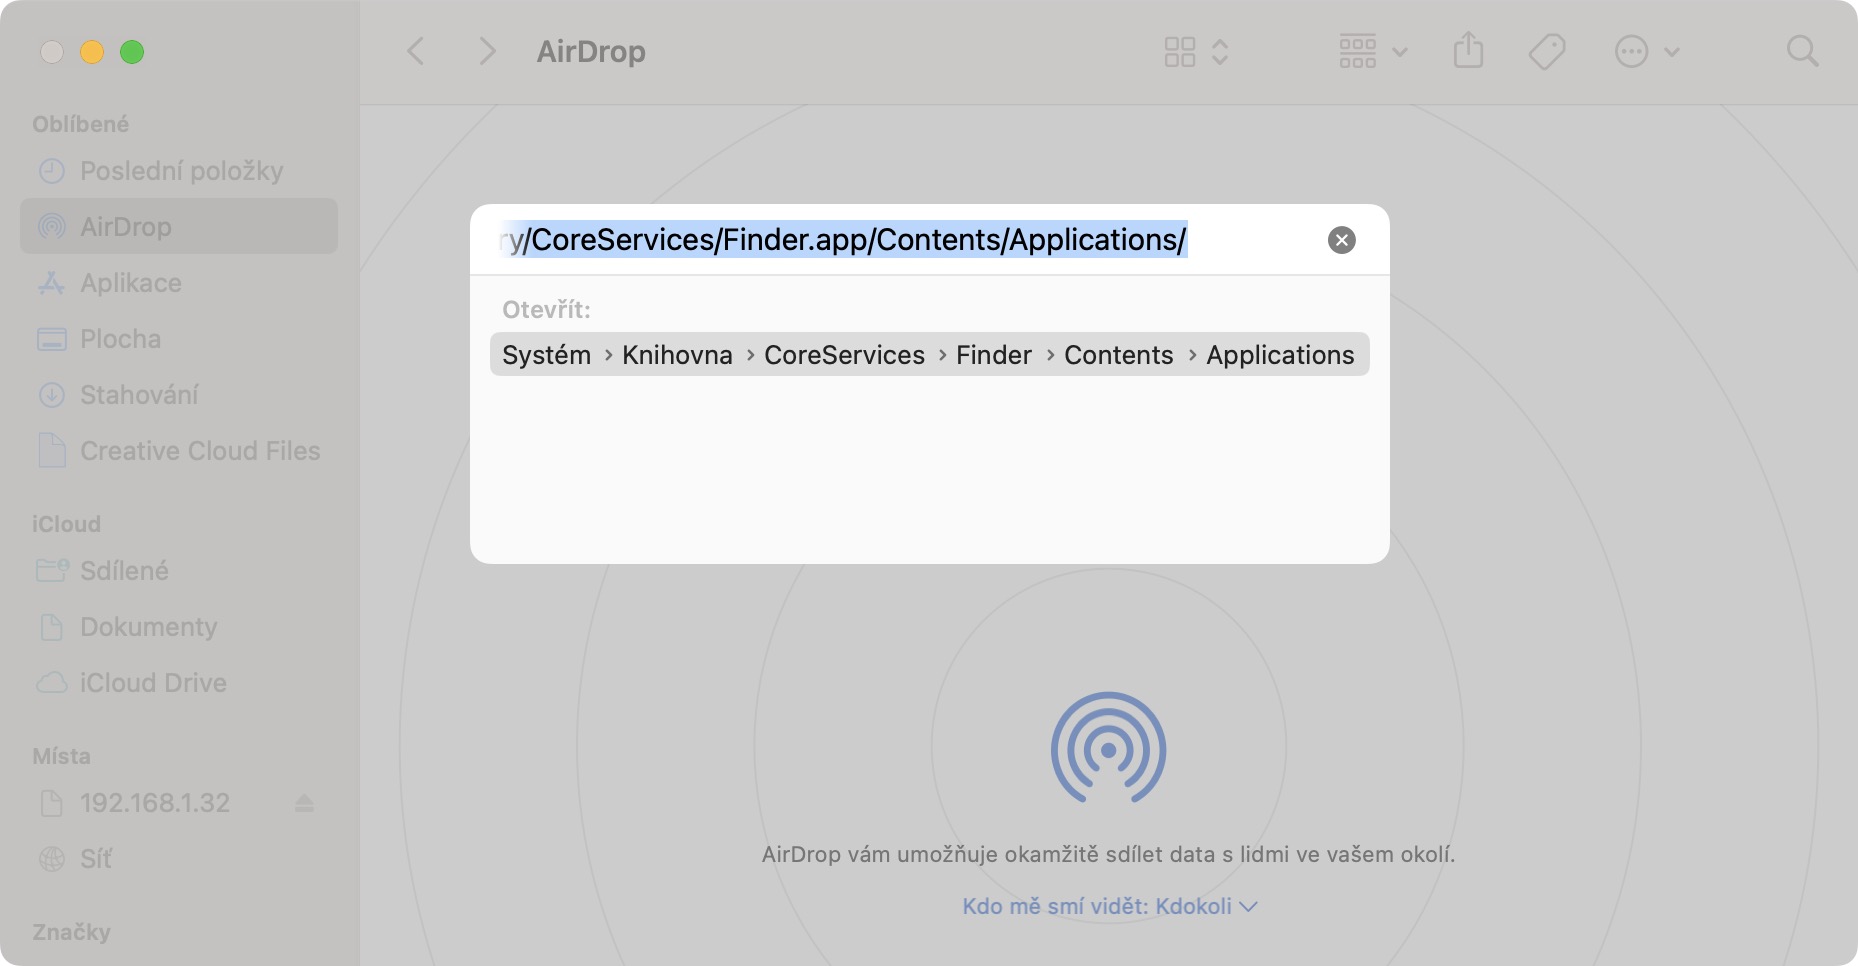This screenshot has height=966, width=1858.
Task: Open the group-by options dropdown
Action: click(x=1372, y=51)
